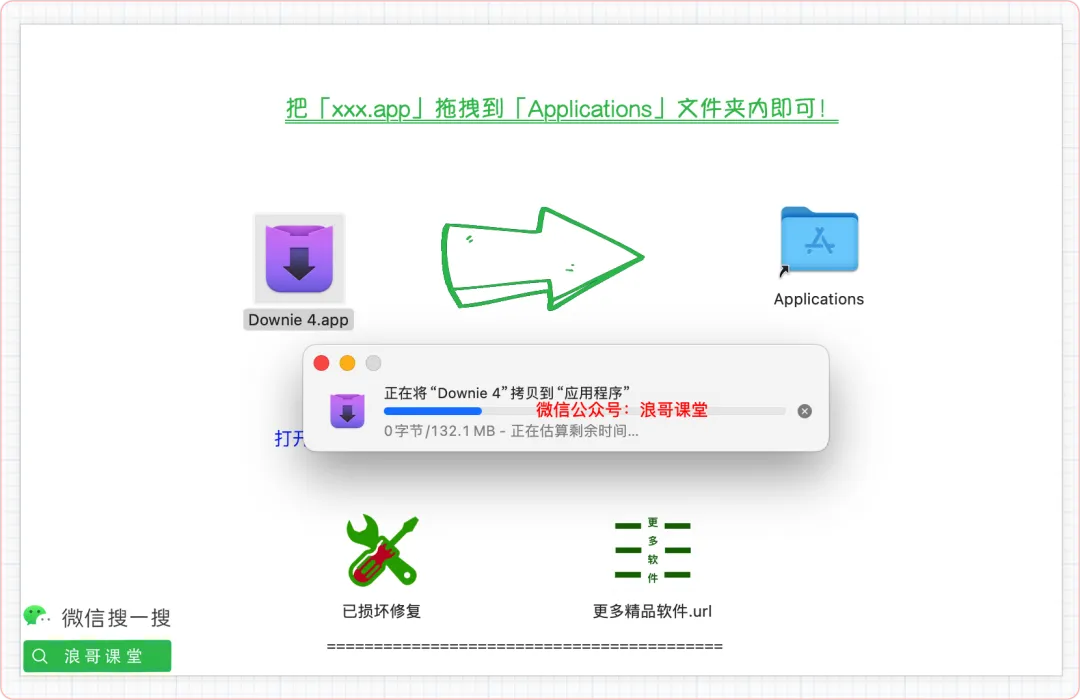The image size is (1080, 700).
Task: Click the 已损坏修复 text label
Action: click(382, 611)
